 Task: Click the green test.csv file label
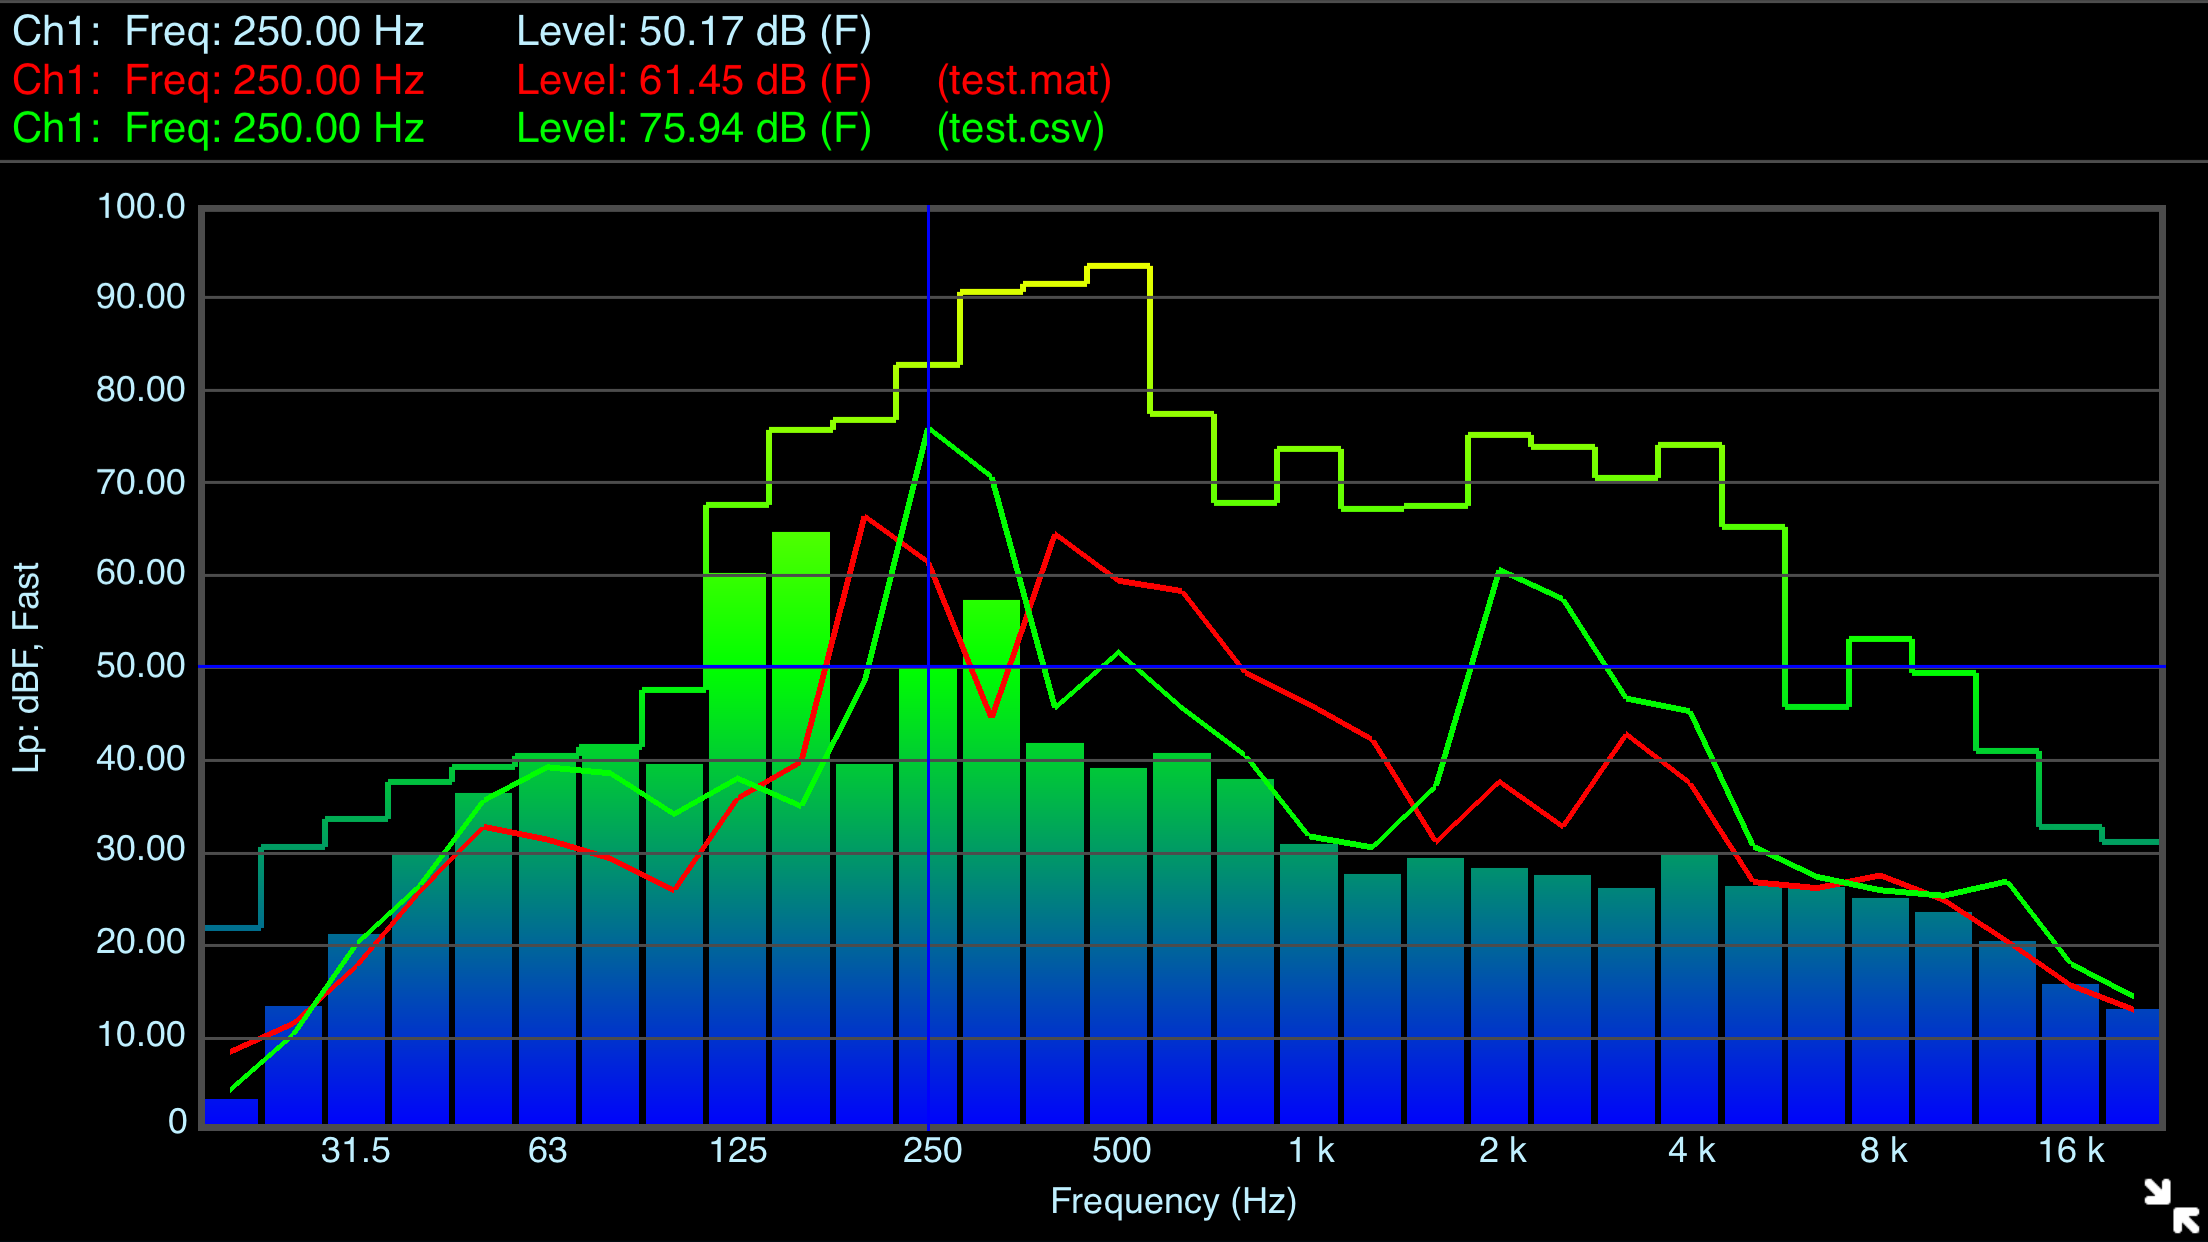coord(1020,129)
